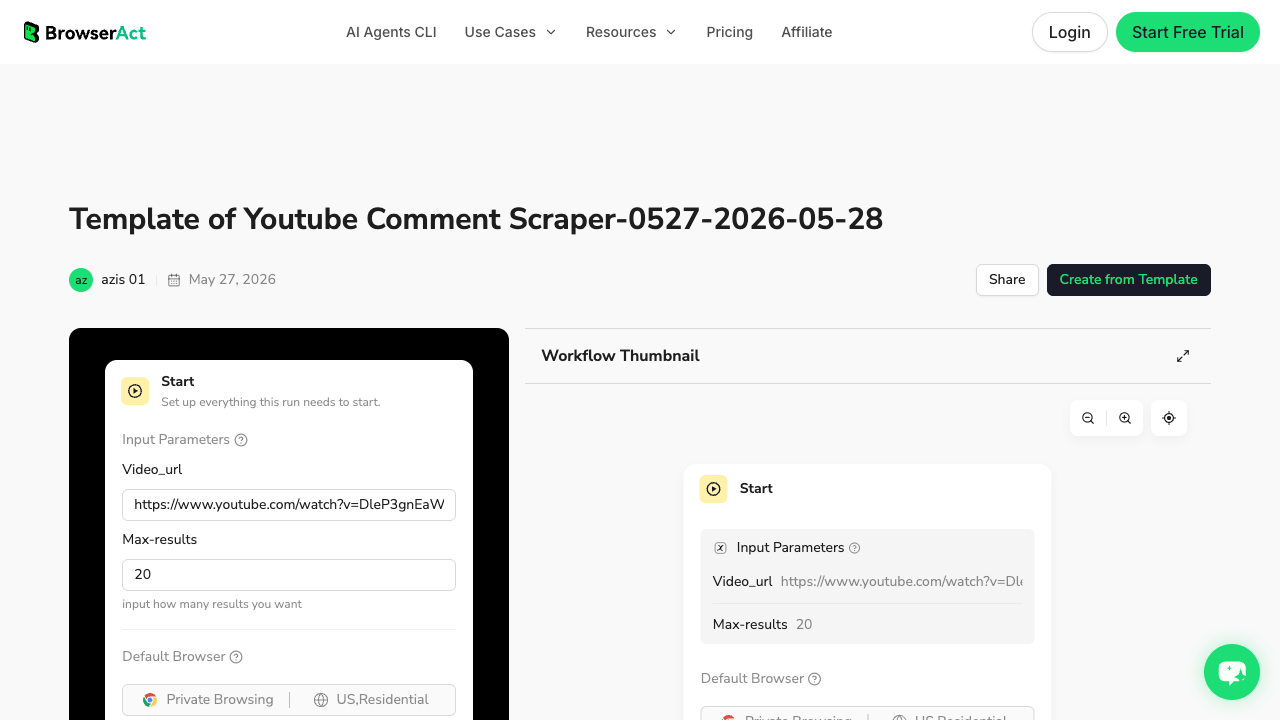The image size is (1280, 720).
Task: Go to the Pricing page
Action: point(729,32)
